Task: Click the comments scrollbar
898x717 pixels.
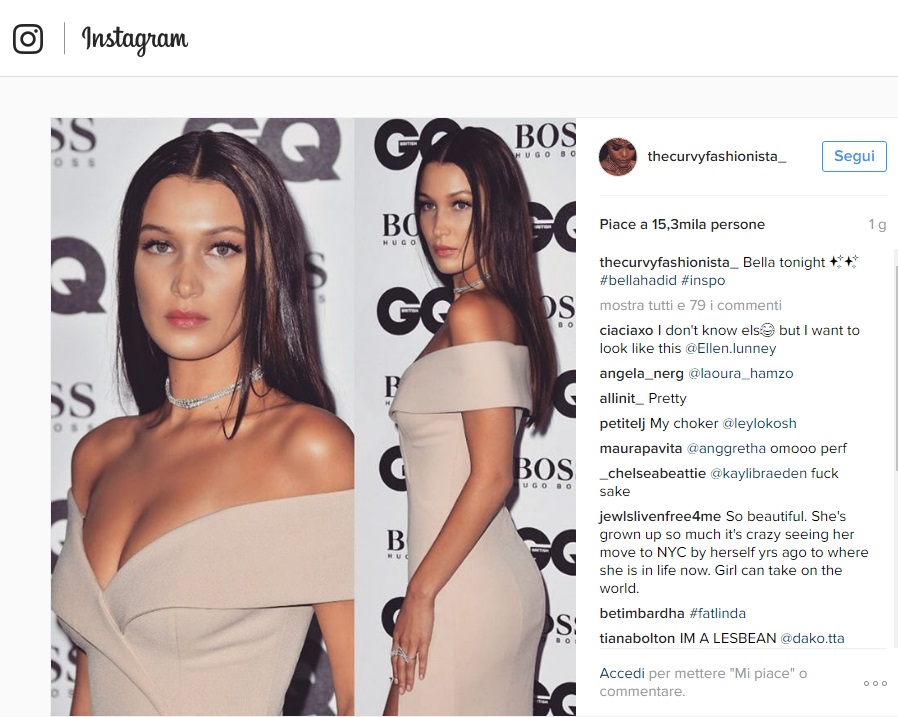Action: [x=894, y=450]
